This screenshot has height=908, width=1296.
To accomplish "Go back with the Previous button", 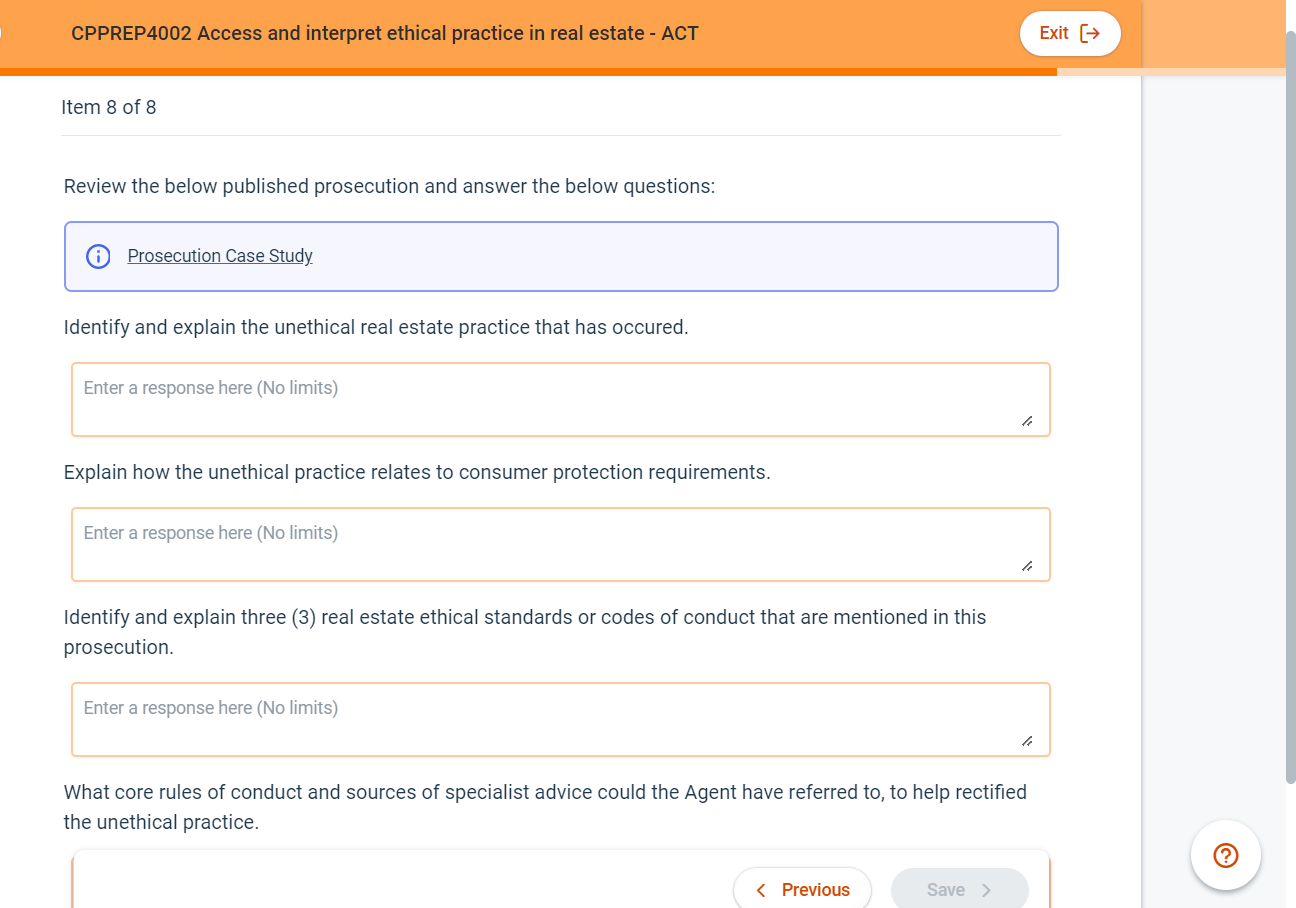I will [x=802, y=890].
